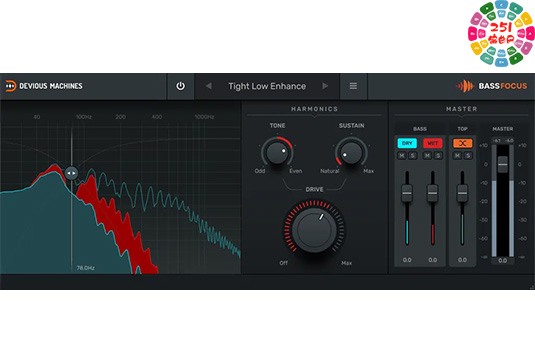Click the BASS mixer group label
This screenshot has height=363, width=535.
[420, 129]
